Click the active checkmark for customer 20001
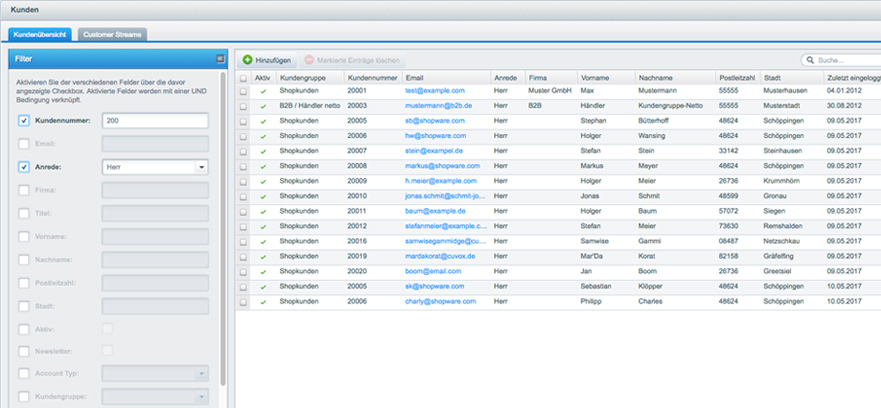Image resolution: width=881 pixels, height=408 pixels. pyautogui.click(x=262, y=91)
